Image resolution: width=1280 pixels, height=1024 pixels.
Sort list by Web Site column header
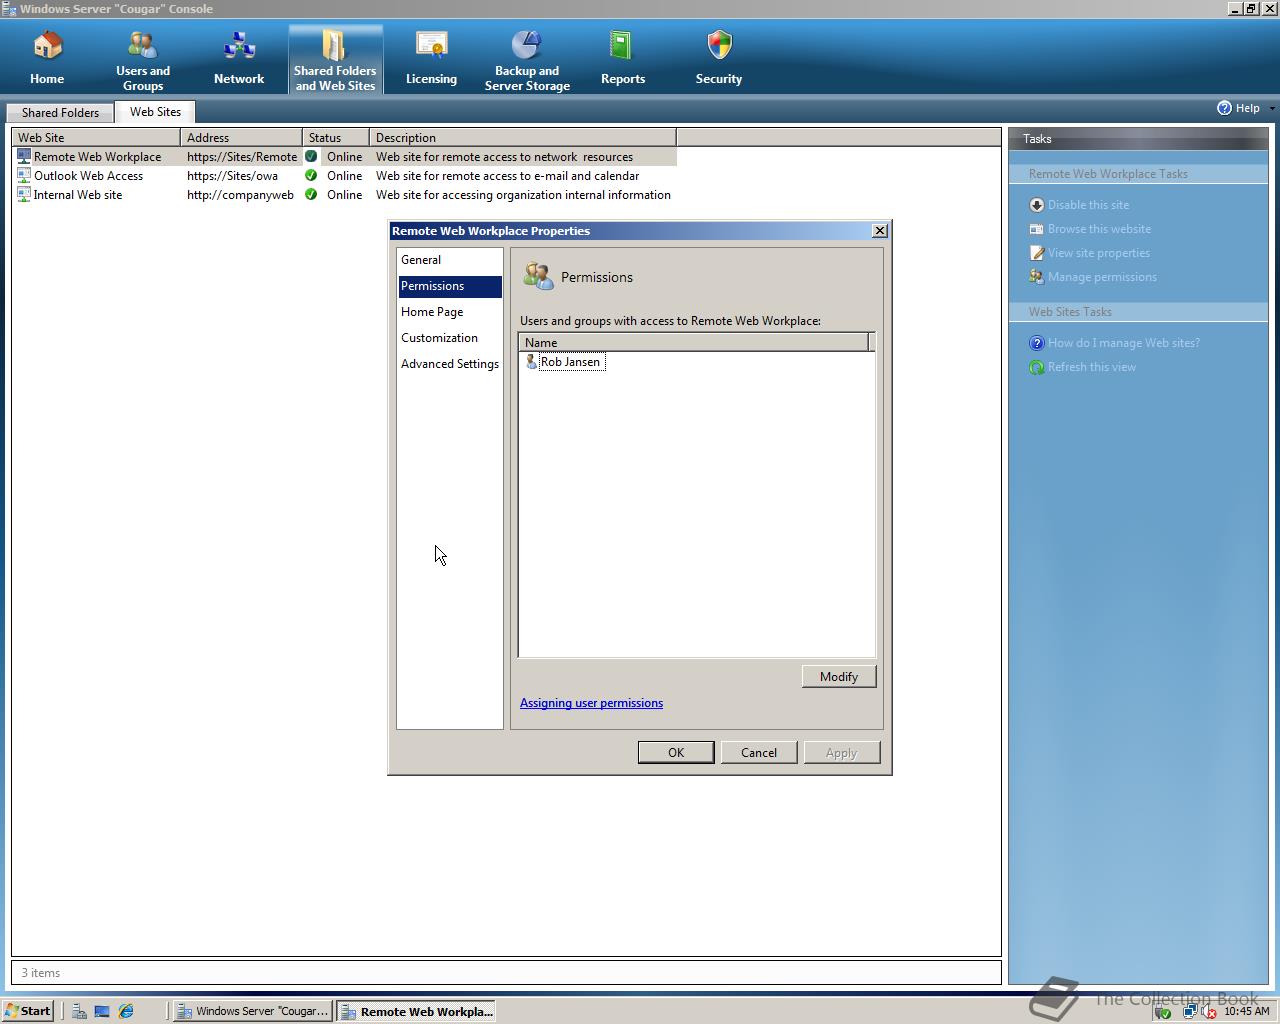96,138
